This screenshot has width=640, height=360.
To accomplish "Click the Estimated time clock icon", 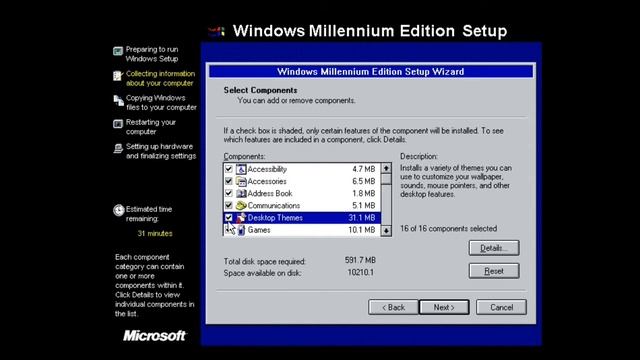I will (119, 210).
